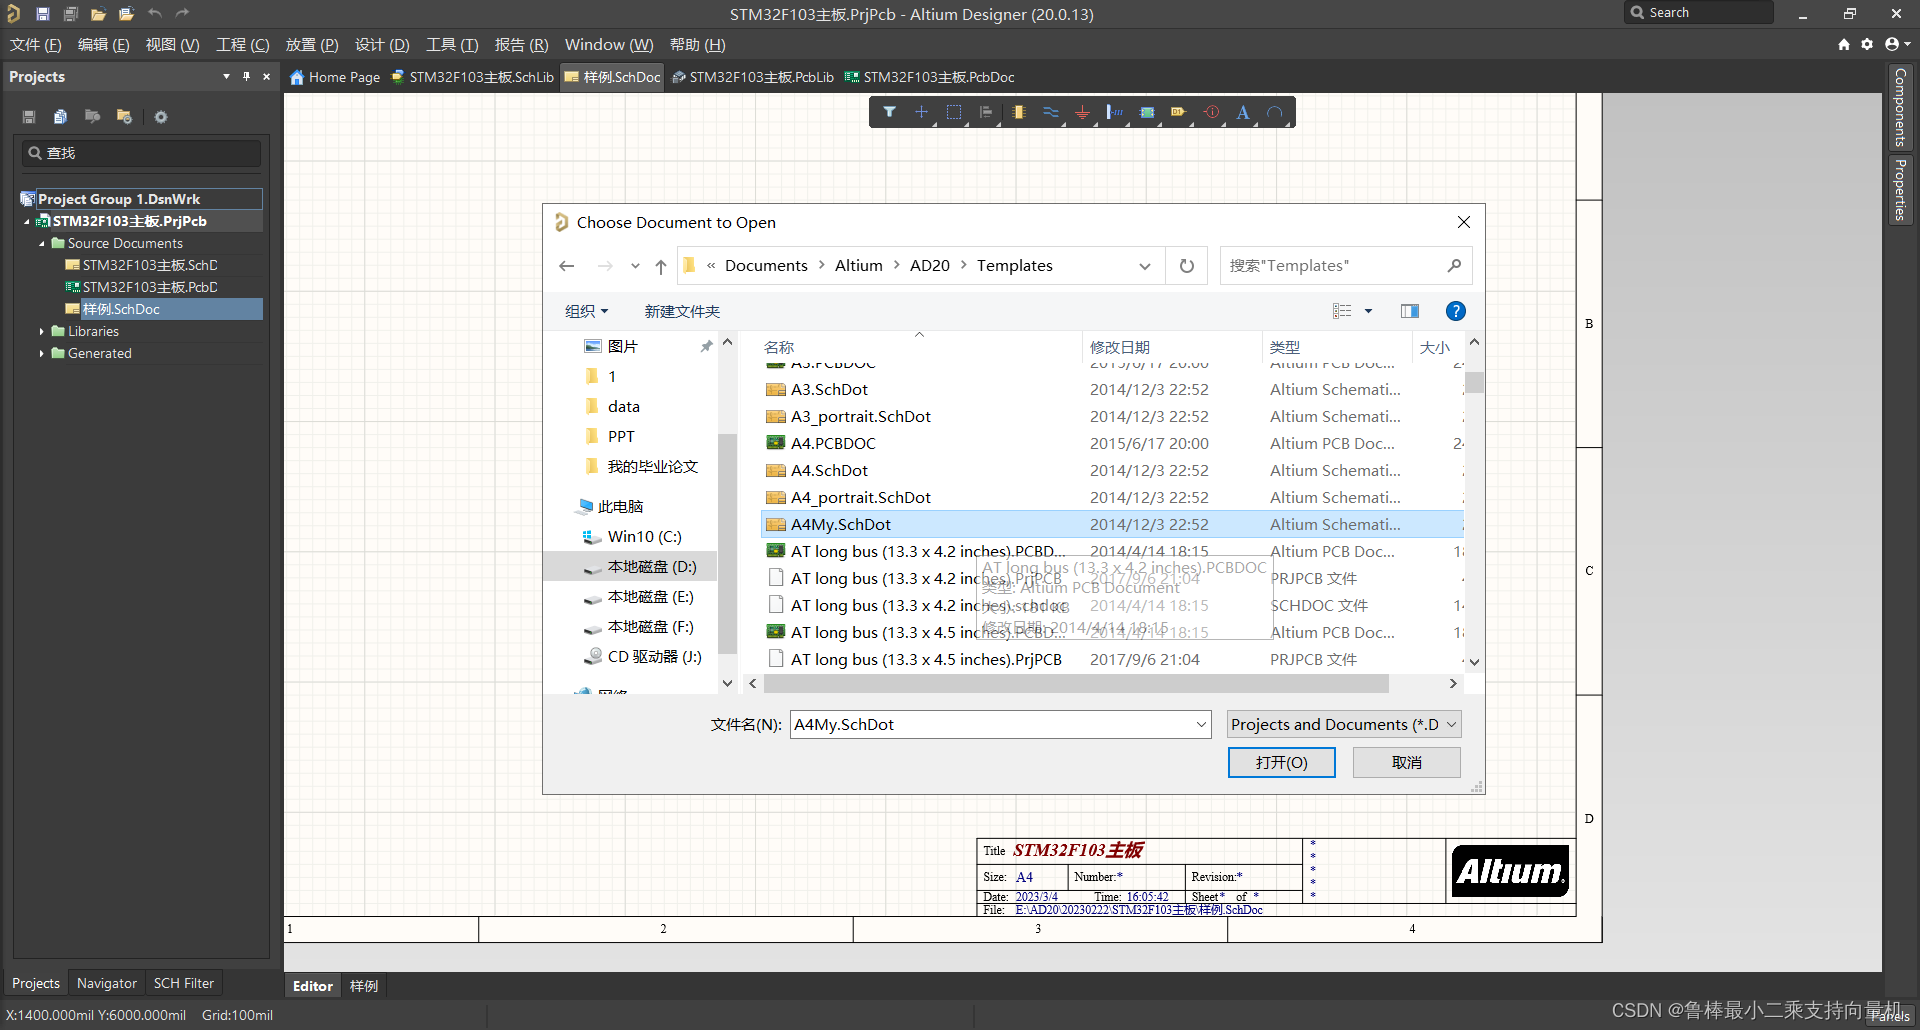Select A4My.SchDot in the file list
Screen dimensions: 1920x1030
1112,524
